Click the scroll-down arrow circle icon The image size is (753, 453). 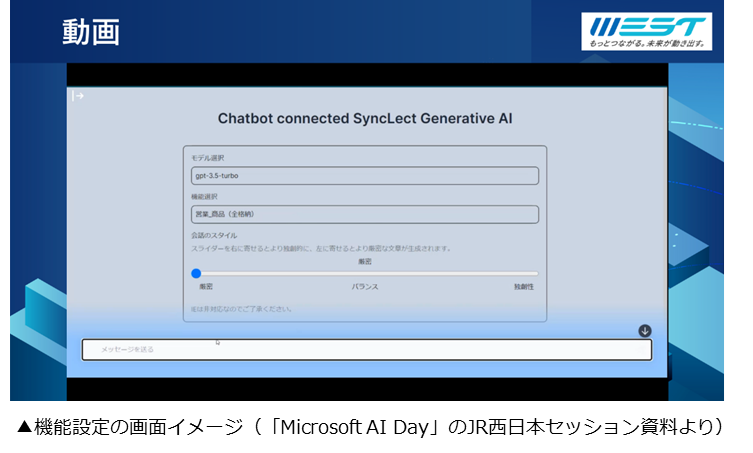(x=644, y=331)
